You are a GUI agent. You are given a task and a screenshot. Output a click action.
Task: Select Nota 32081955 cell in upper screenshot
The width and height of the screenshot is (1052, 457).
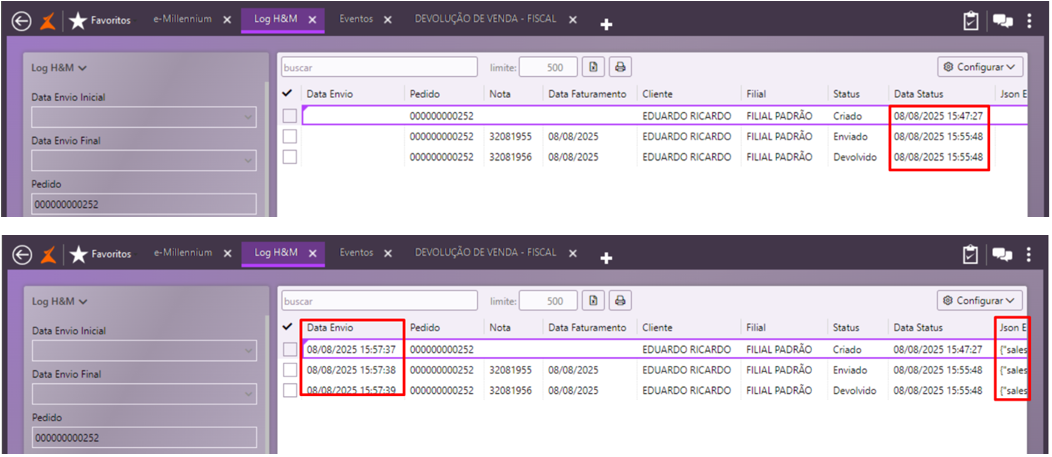[511, 136]
